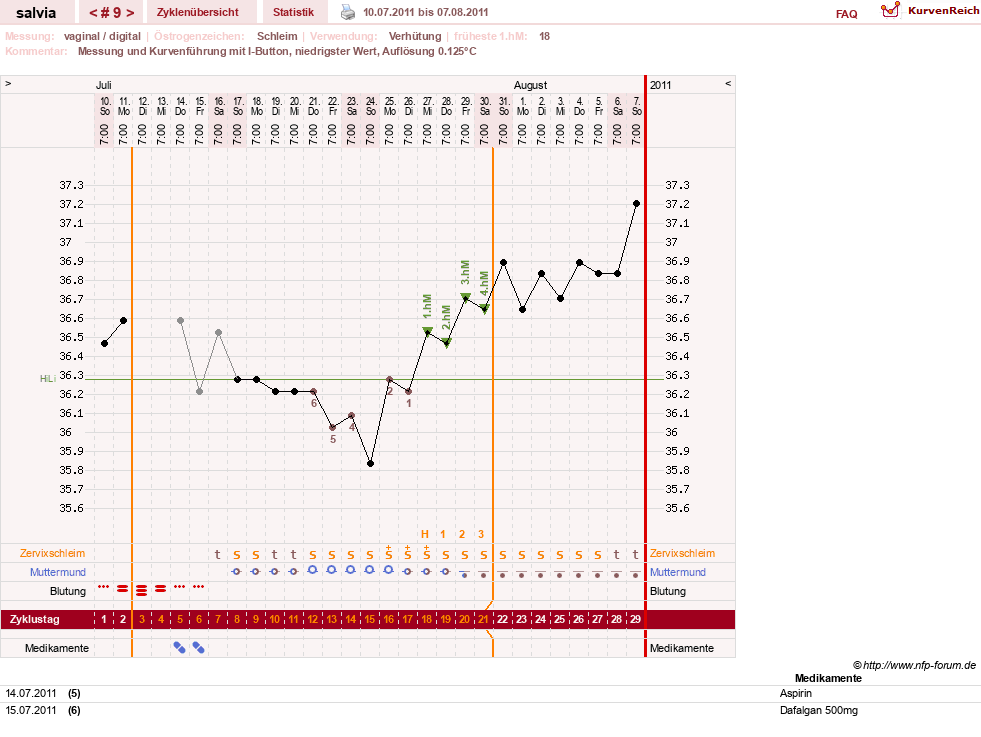Viewport: 981px width, 737px height.
Task: Open the KurvenReich logo link
Action: point(930,11)
